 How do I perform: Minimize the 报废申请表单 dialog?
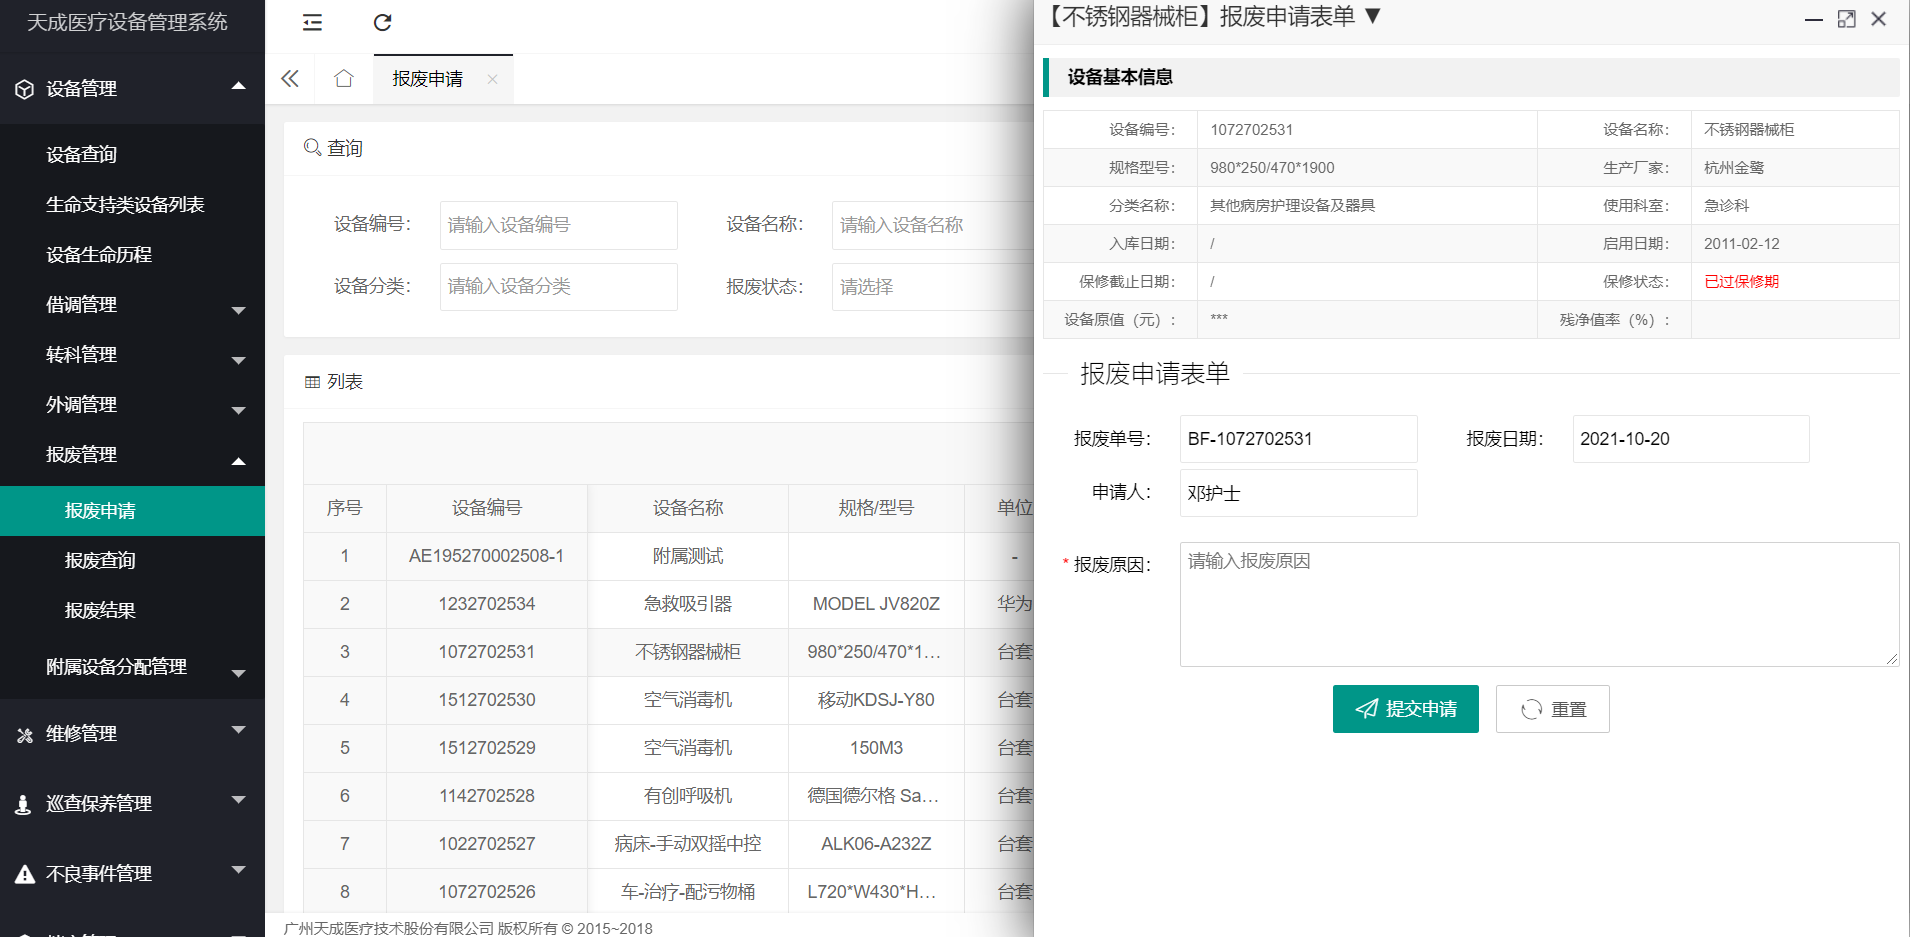pos(1814,19)
